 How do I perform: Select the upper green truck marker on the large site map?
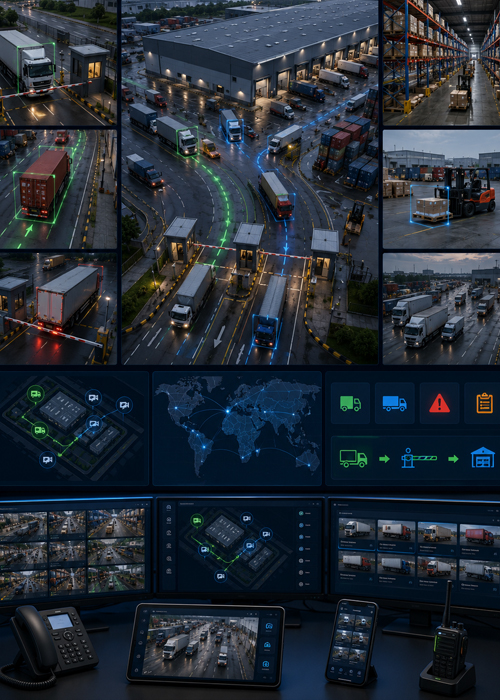click(35, 394)
